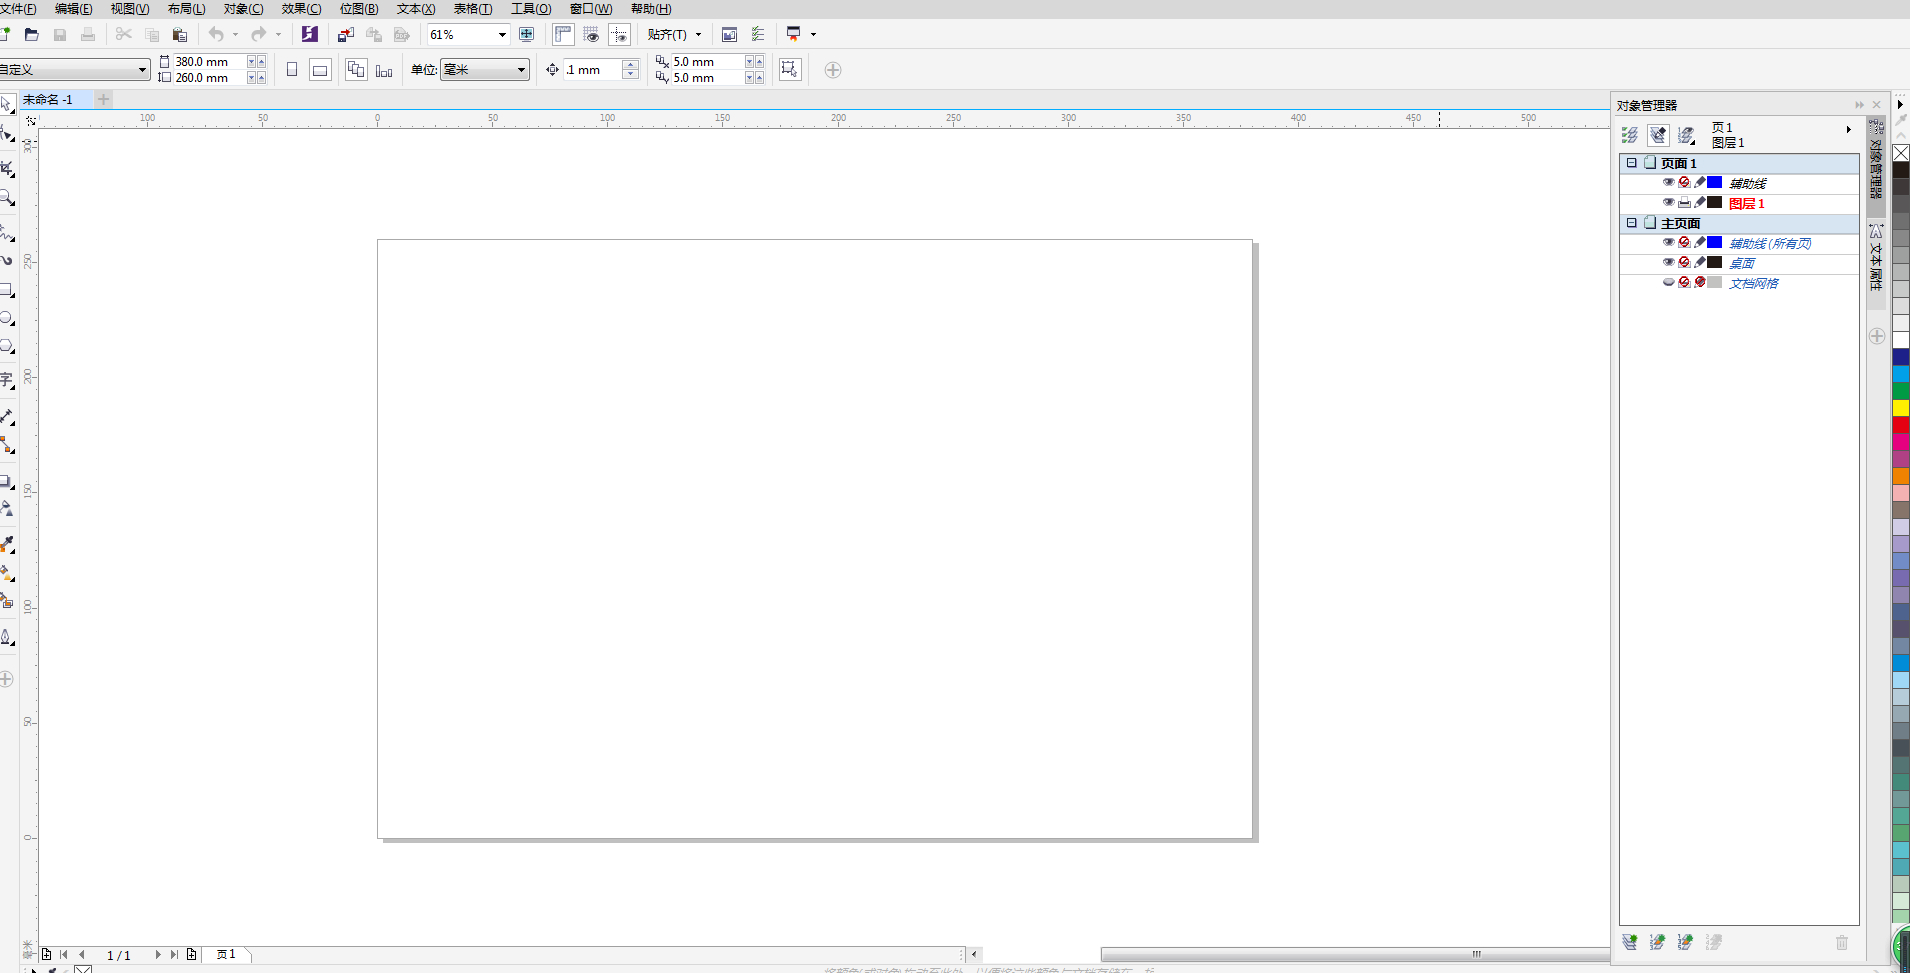This screenshot has width=1910, height=973.
Task: Open the 对象(C) menu
Action: click(243, 9)
